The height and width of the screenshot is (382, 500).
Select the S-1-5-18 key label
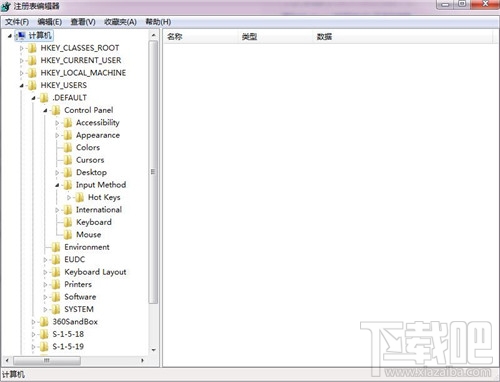point(68,334)
